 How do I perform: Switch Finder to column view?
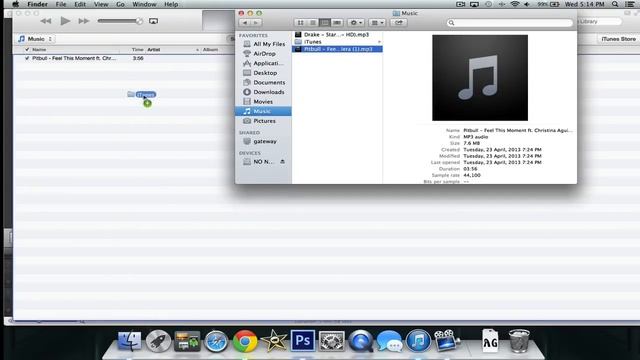tap(325, 22)
